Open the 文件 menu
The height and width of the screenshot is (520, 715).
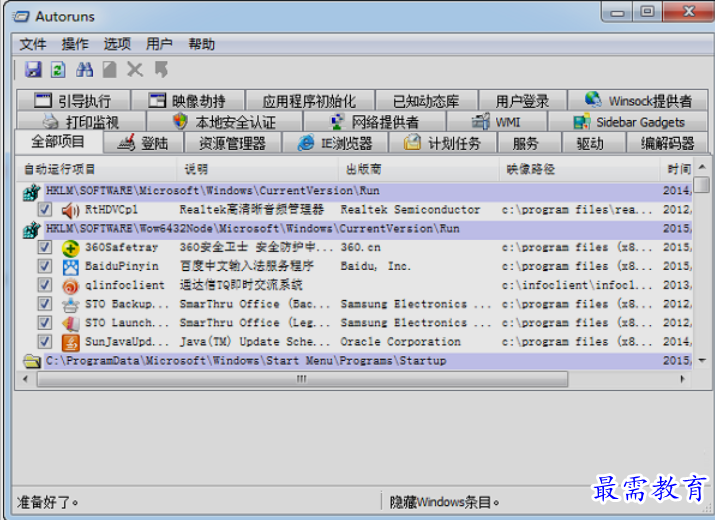click(x=33, y=44)
